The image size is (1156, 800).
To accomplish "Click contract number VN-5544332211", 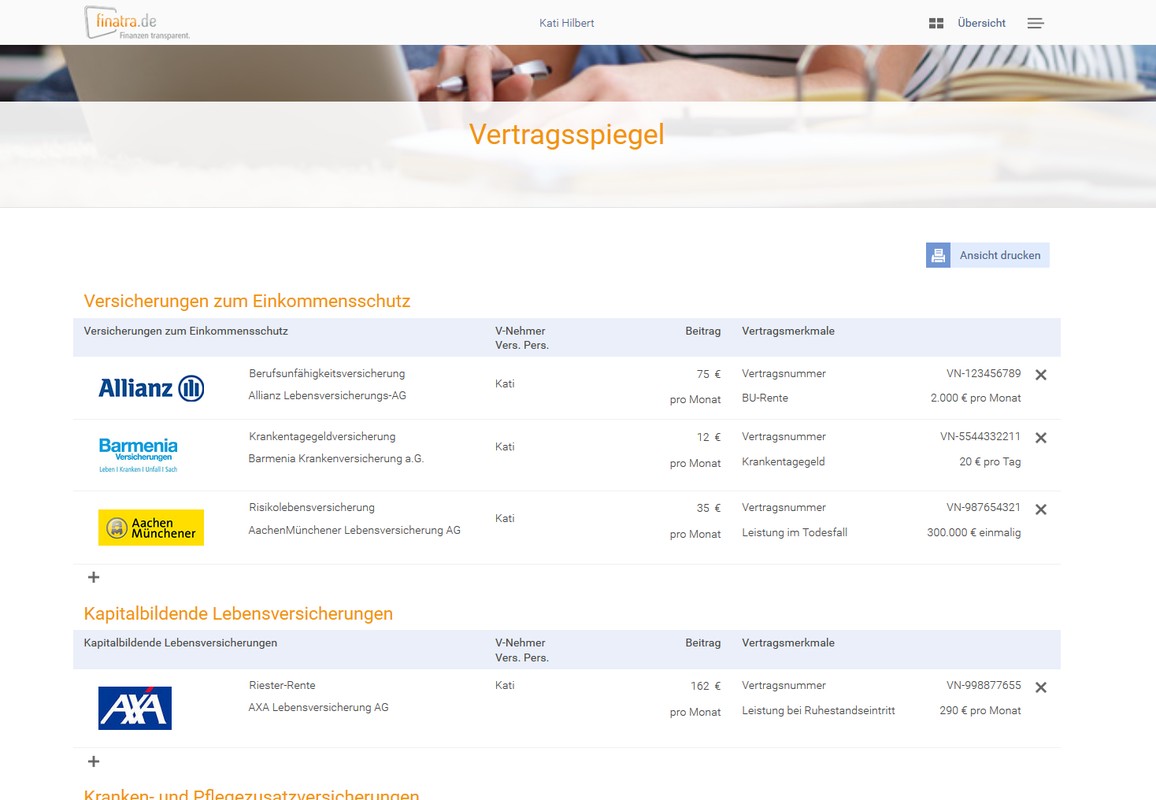I will coord(980,437).
